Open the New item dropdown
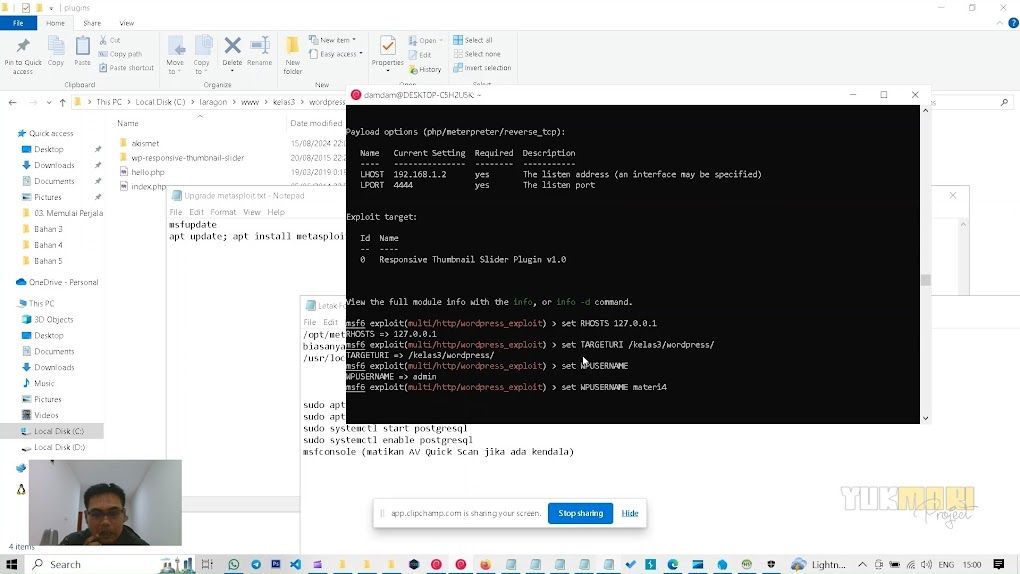 (x=332, y=40)
